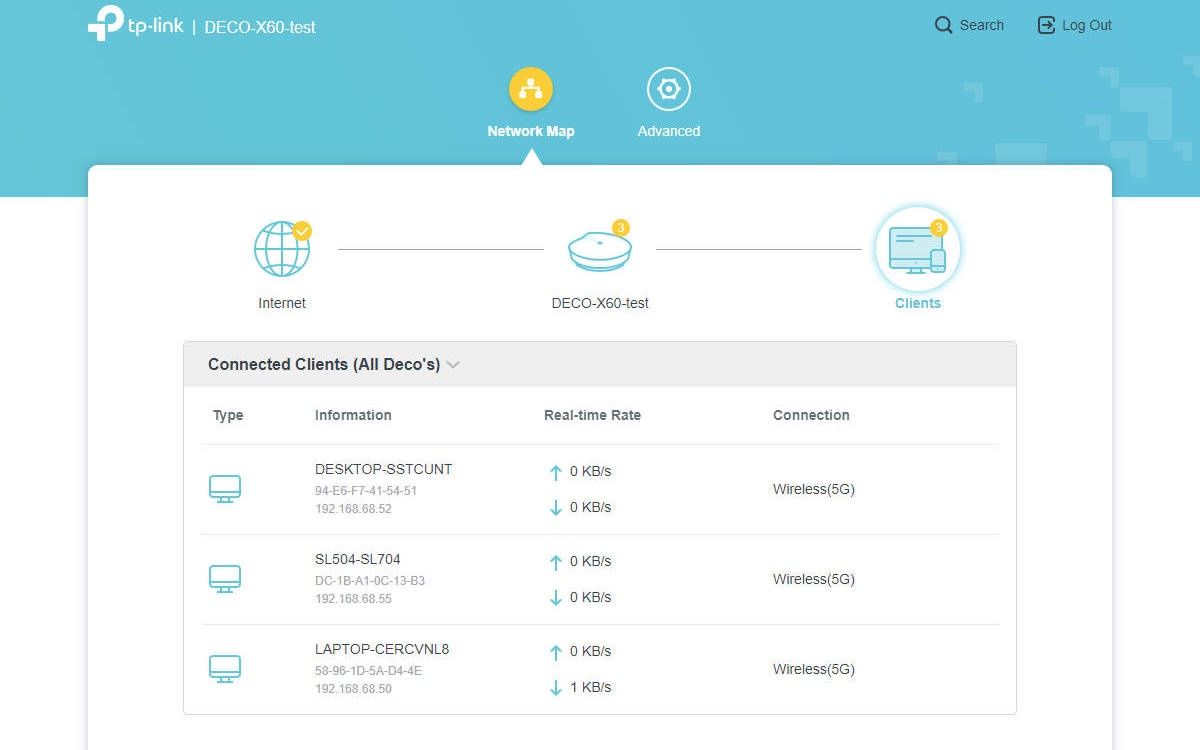Click the Log Out icon

click(x=1046, y=25)
